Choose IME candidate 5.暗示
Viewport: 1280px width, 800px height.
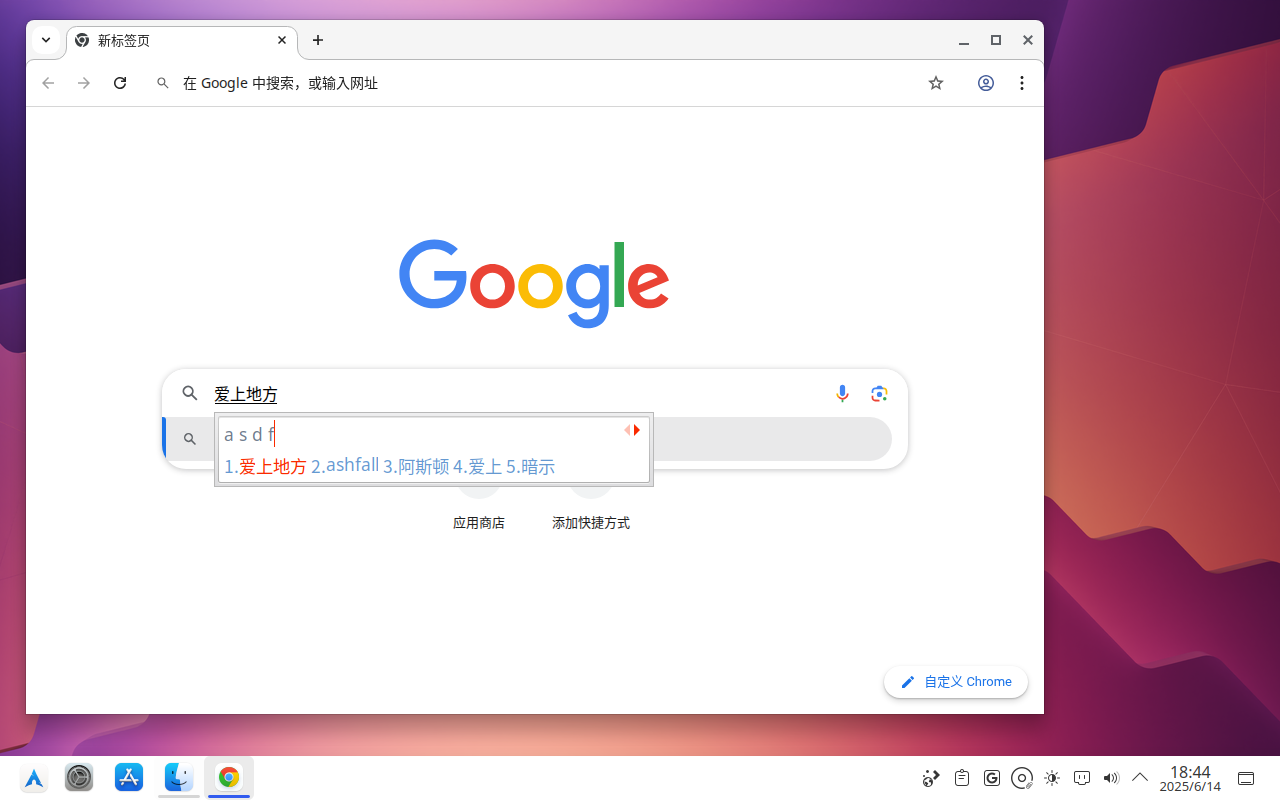tap(530, 466)
